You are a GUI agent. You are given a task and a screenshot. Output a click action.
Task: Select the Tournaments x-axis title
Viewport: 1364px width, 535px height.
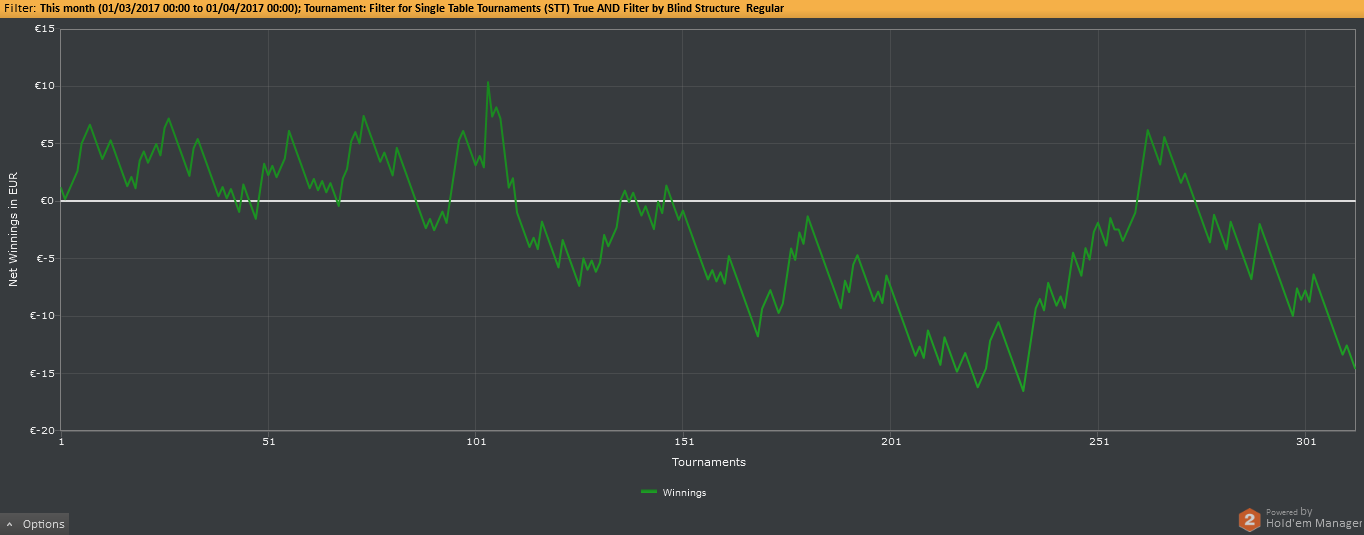point(709,462)
